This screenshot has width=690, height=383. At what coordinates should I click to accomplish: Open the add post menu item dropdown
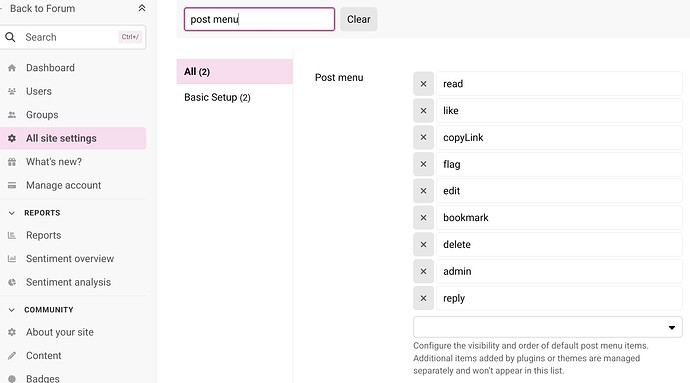pyautogui.click(x=547, y=327)
